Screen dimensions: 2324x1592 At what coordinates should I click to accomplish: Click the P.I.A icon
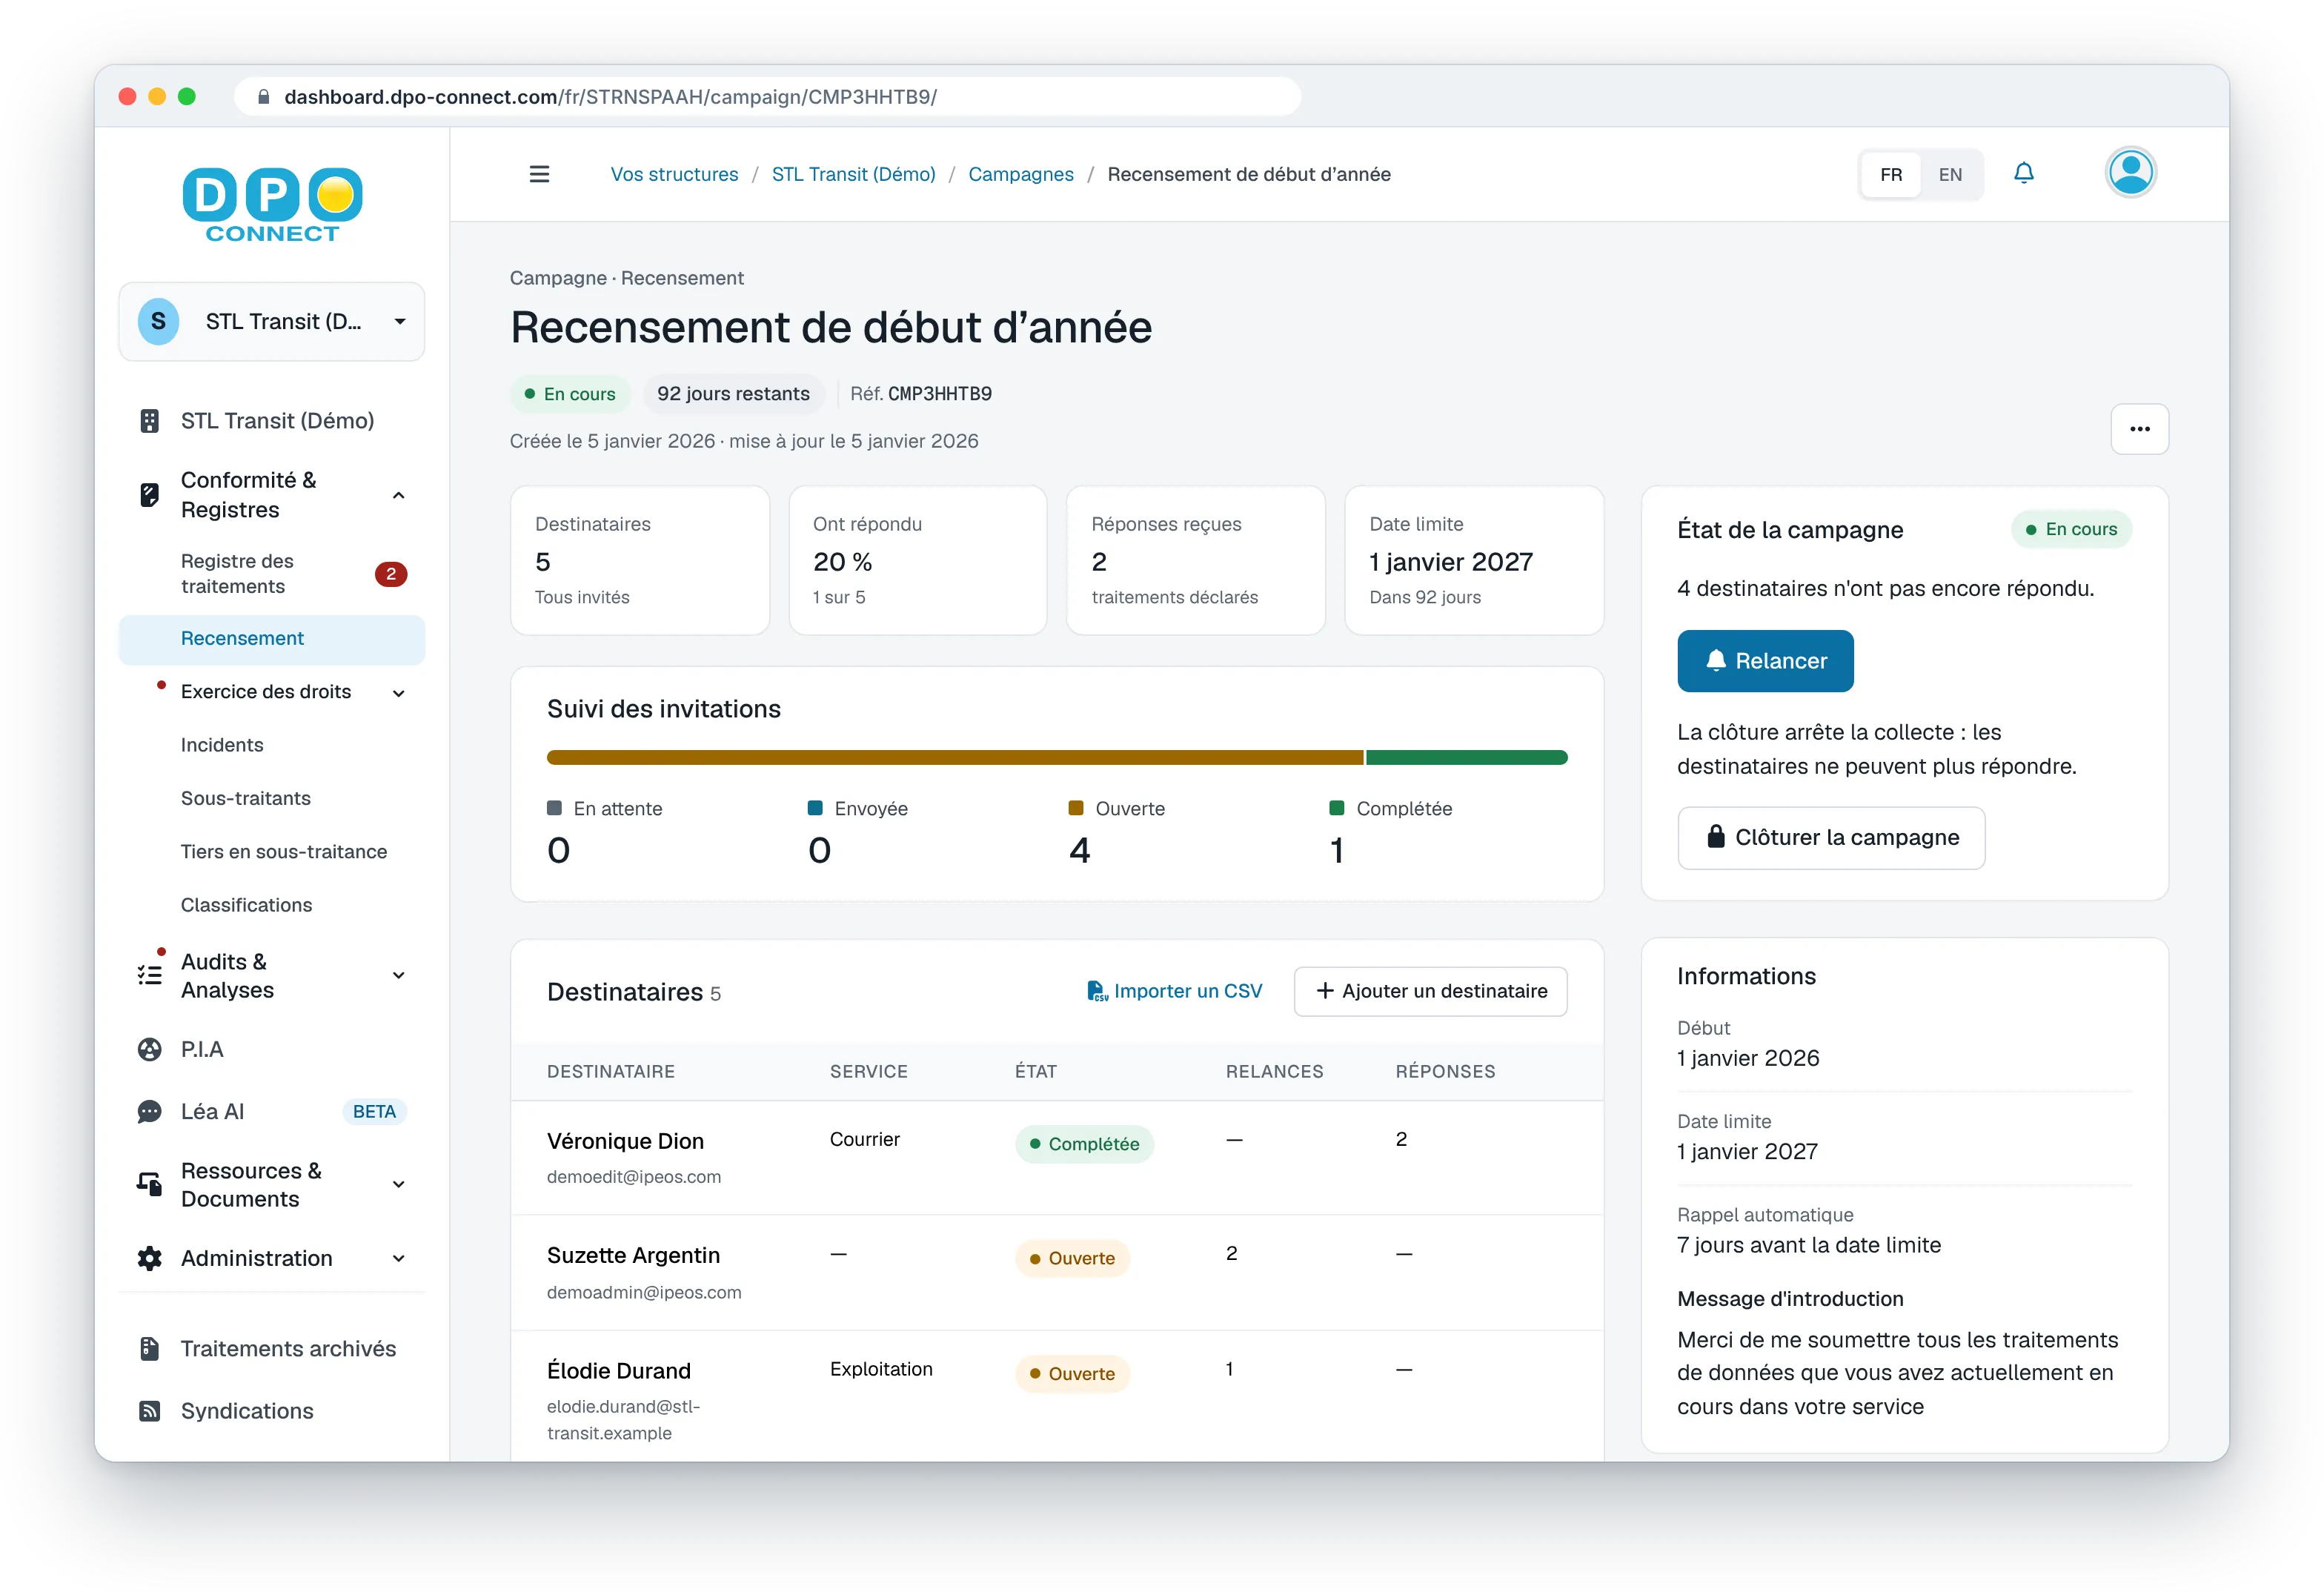pyautogui.click(x=150, y=1049)
